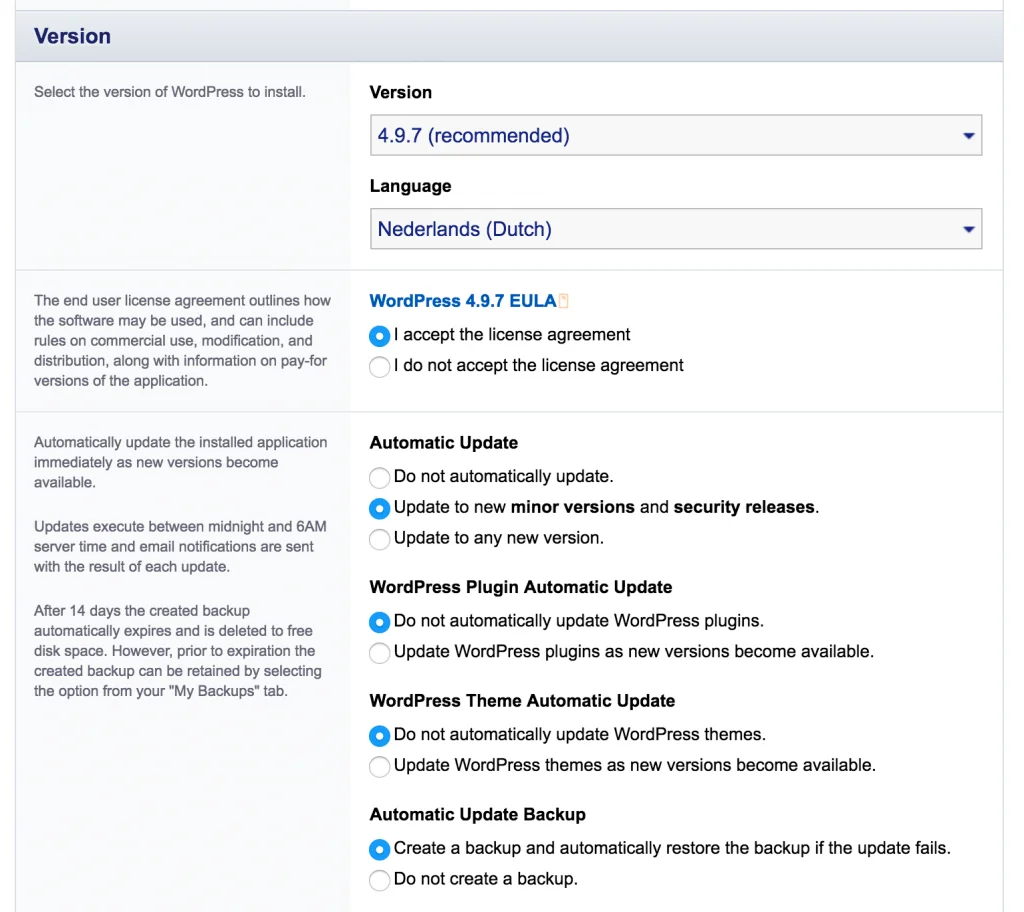Select "Update to any new version"
The image size is (1024, 912).
tap(380, 539)
